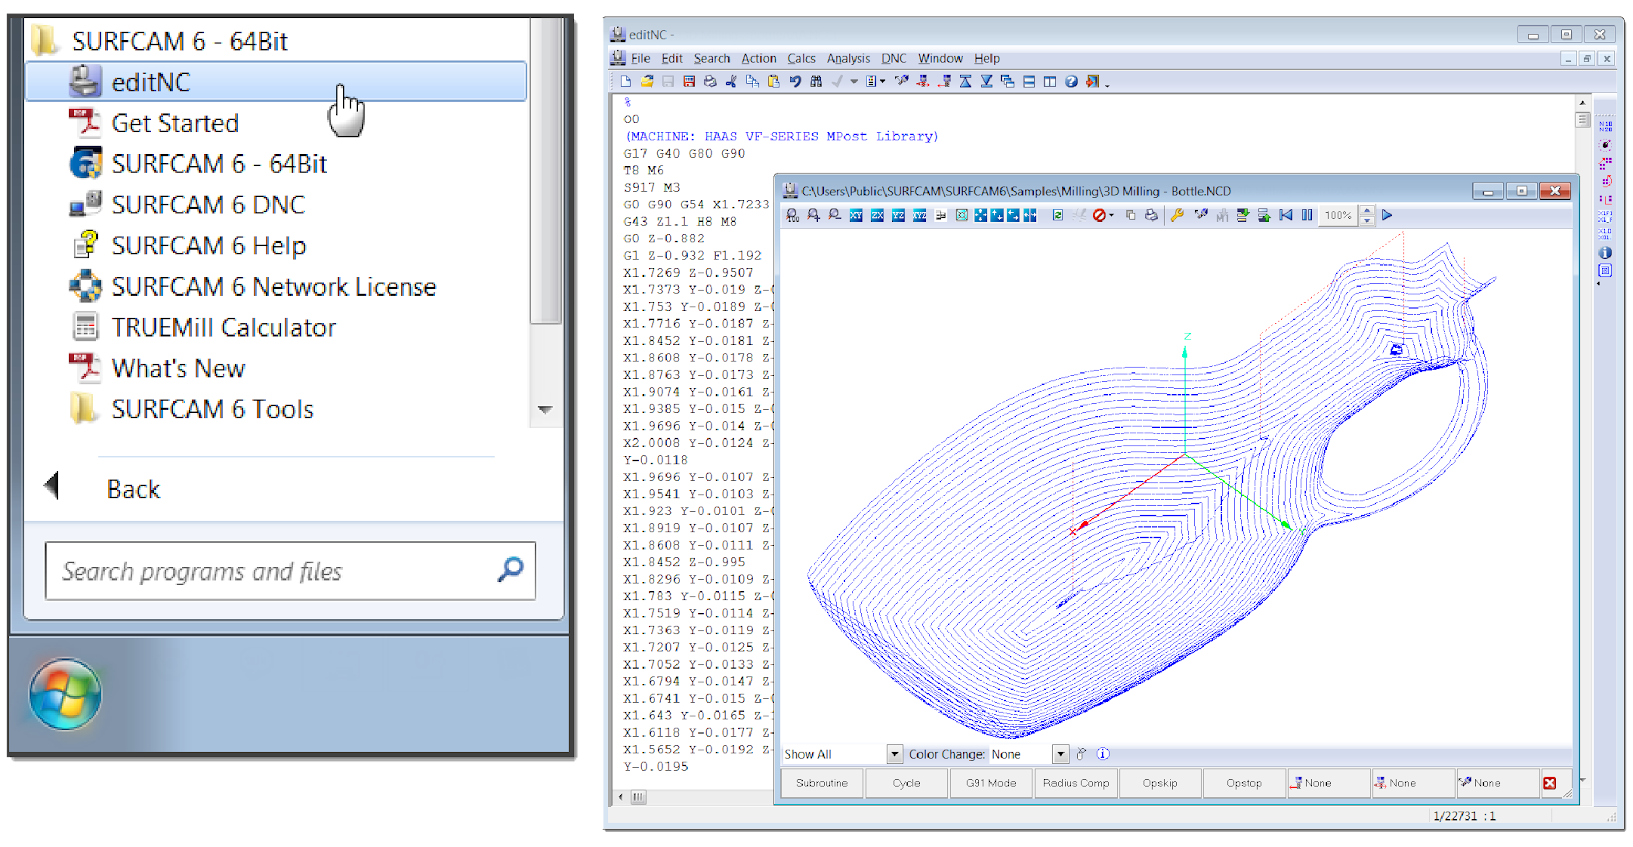Undo the last edit in editNC
This screenshot has height=847, width=1633.
point(795,82)
